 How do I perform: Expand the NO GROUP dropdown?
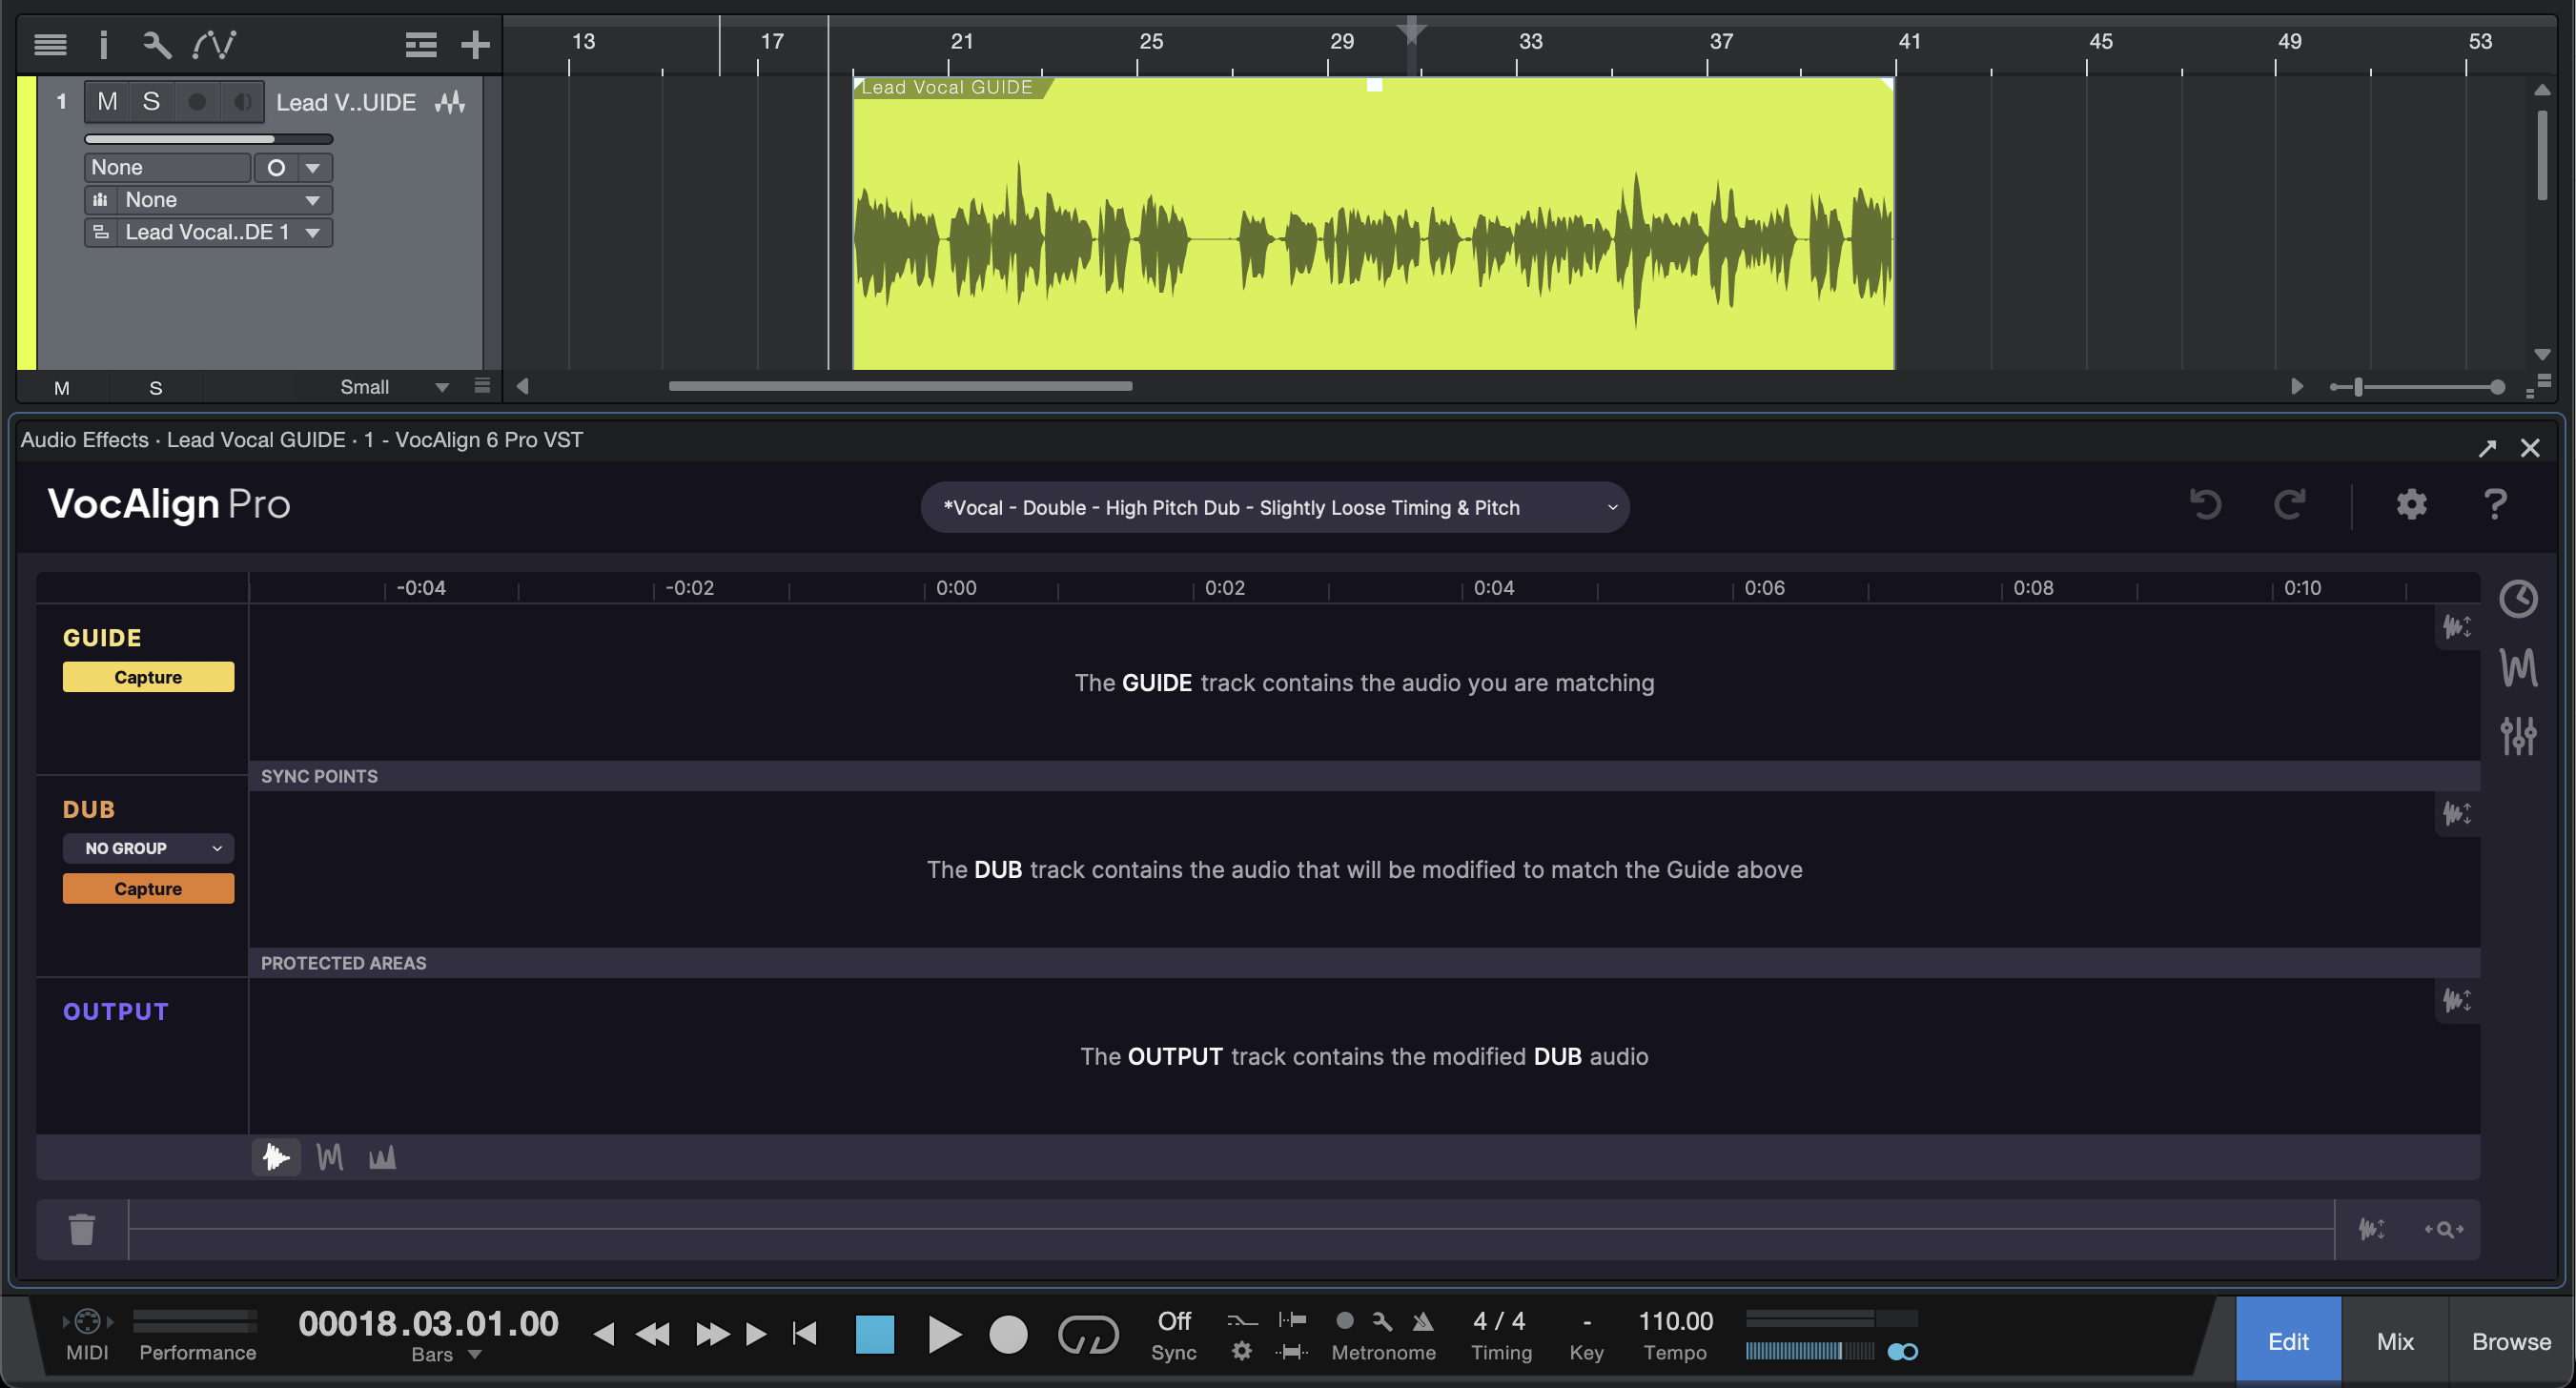tap(148, 848)
